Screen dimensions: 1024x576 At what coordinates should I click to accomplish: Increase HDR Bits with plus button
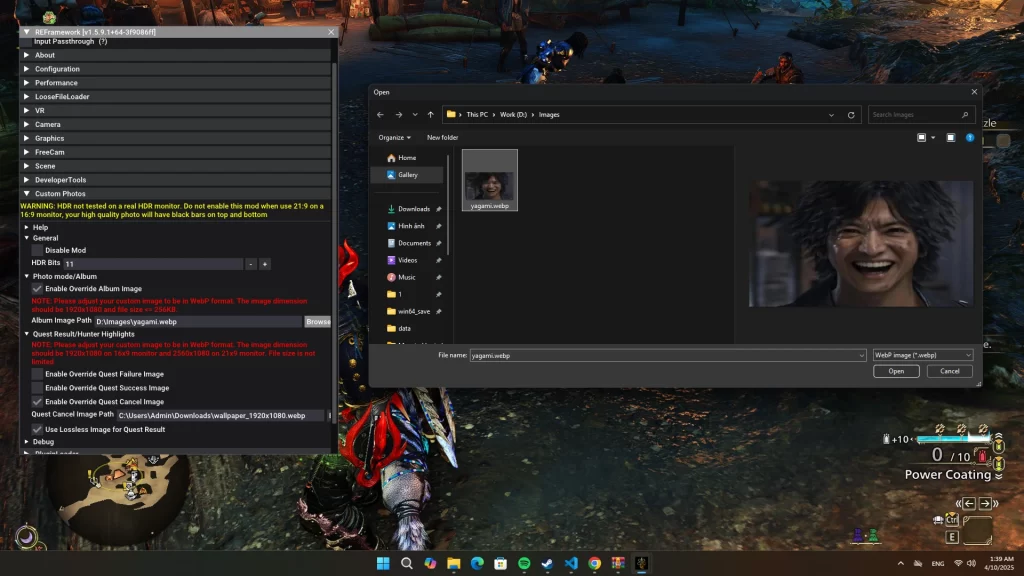click(x=264, y=264)
